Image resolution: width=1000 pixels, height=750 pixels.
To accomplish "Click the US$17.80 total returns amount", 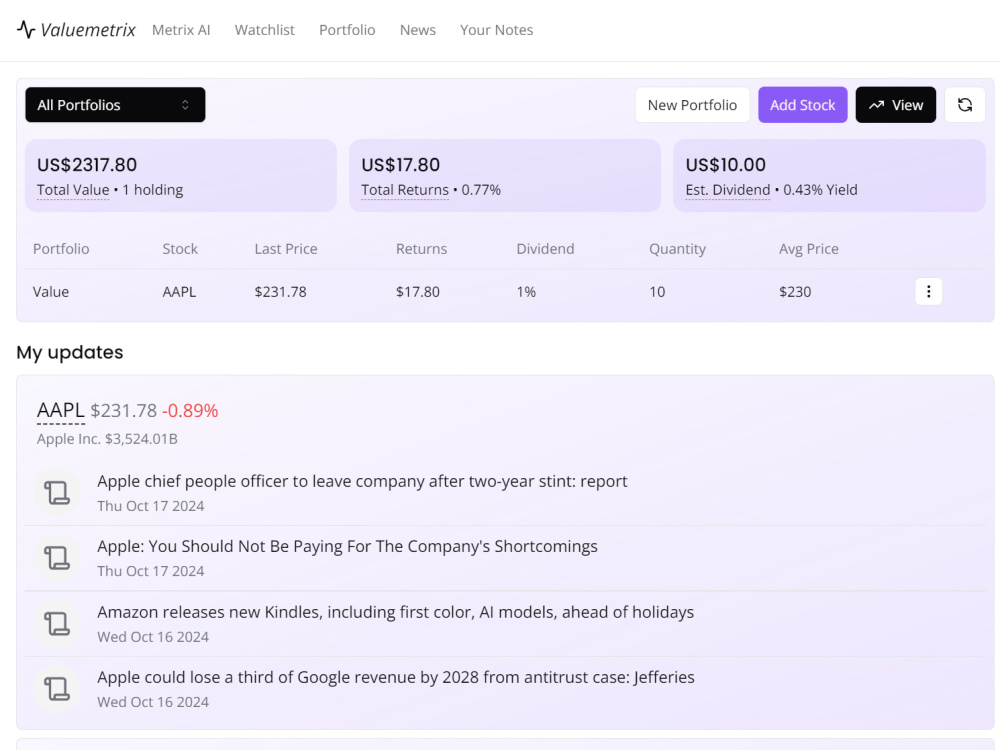I will [401, 165].
